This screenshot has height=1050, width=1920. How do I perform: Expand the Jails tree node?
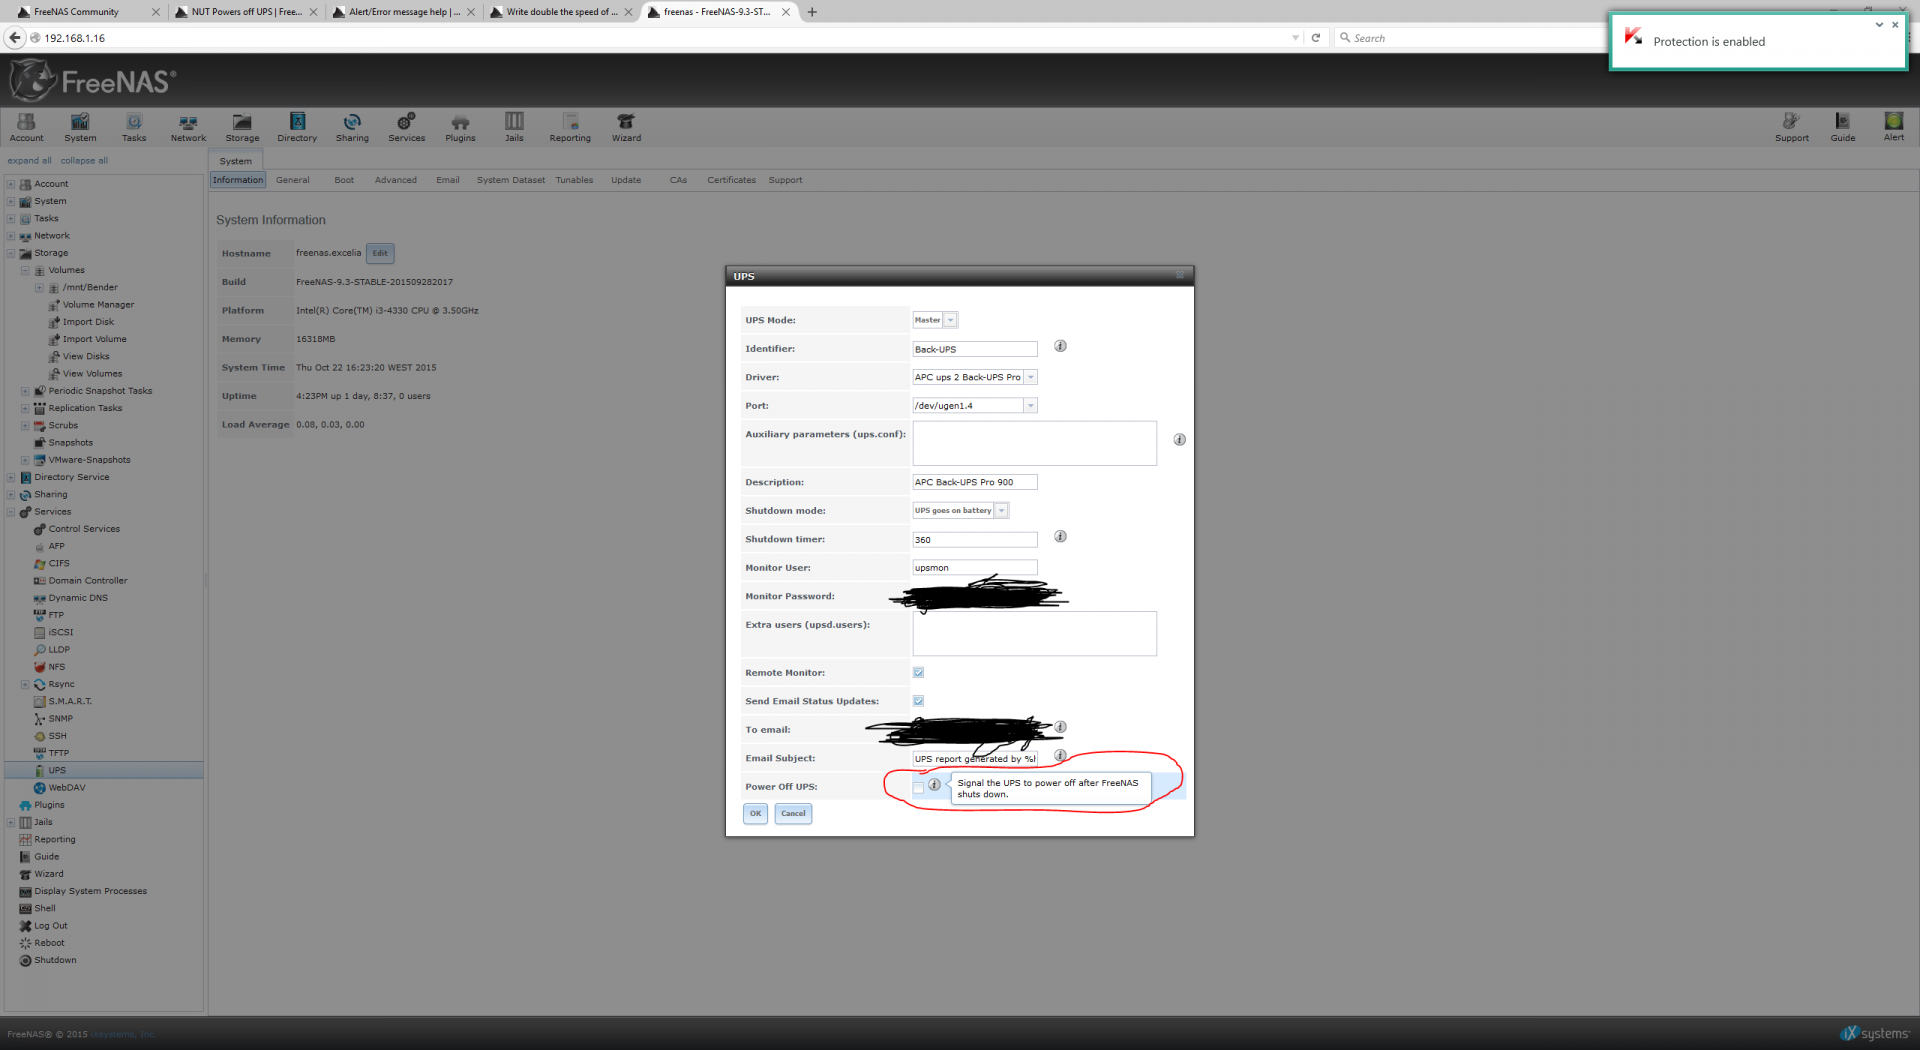pos(11,822)
